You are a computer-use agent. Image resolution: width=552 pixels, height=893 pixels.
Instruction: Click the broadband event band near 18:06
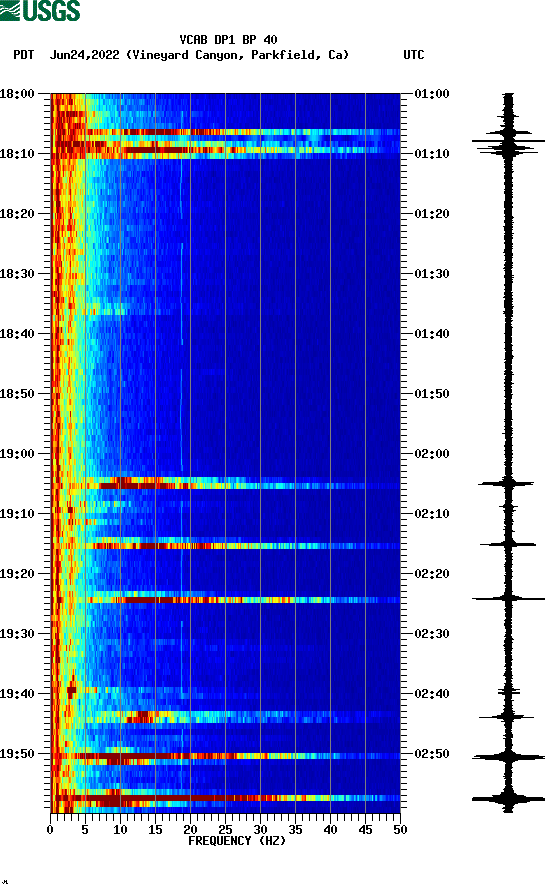pyautogui.click(x=226, y=132)
